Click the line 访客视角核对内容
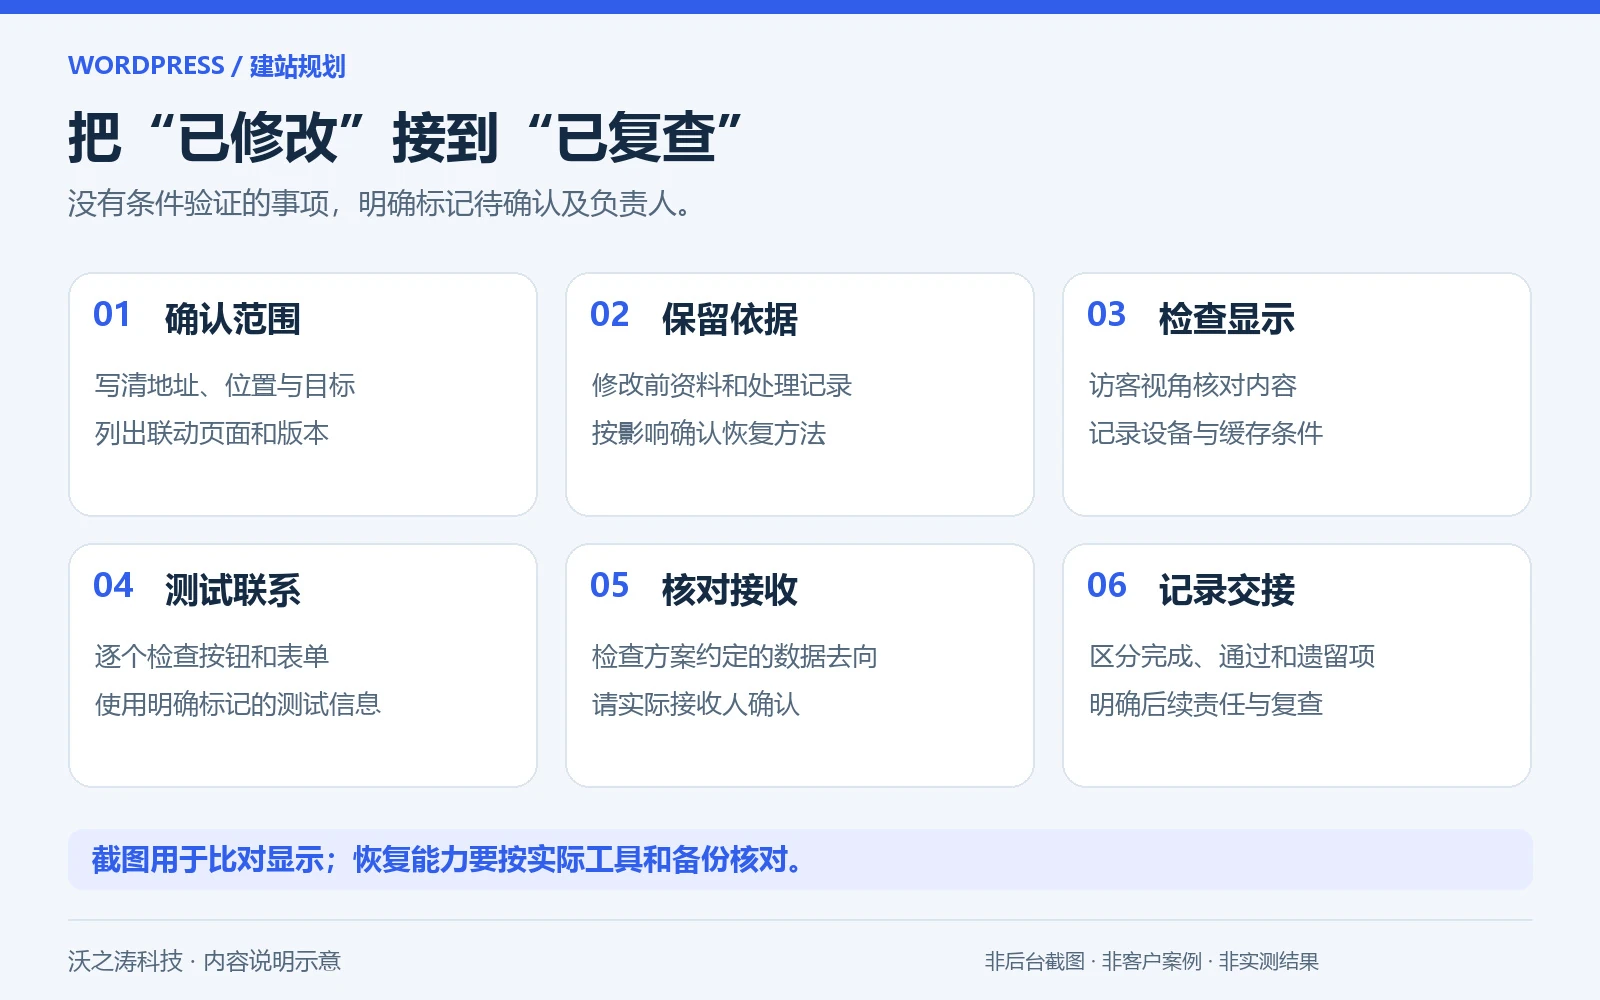This screenshot has height=1000, width=1600. tap(1193, 386)
